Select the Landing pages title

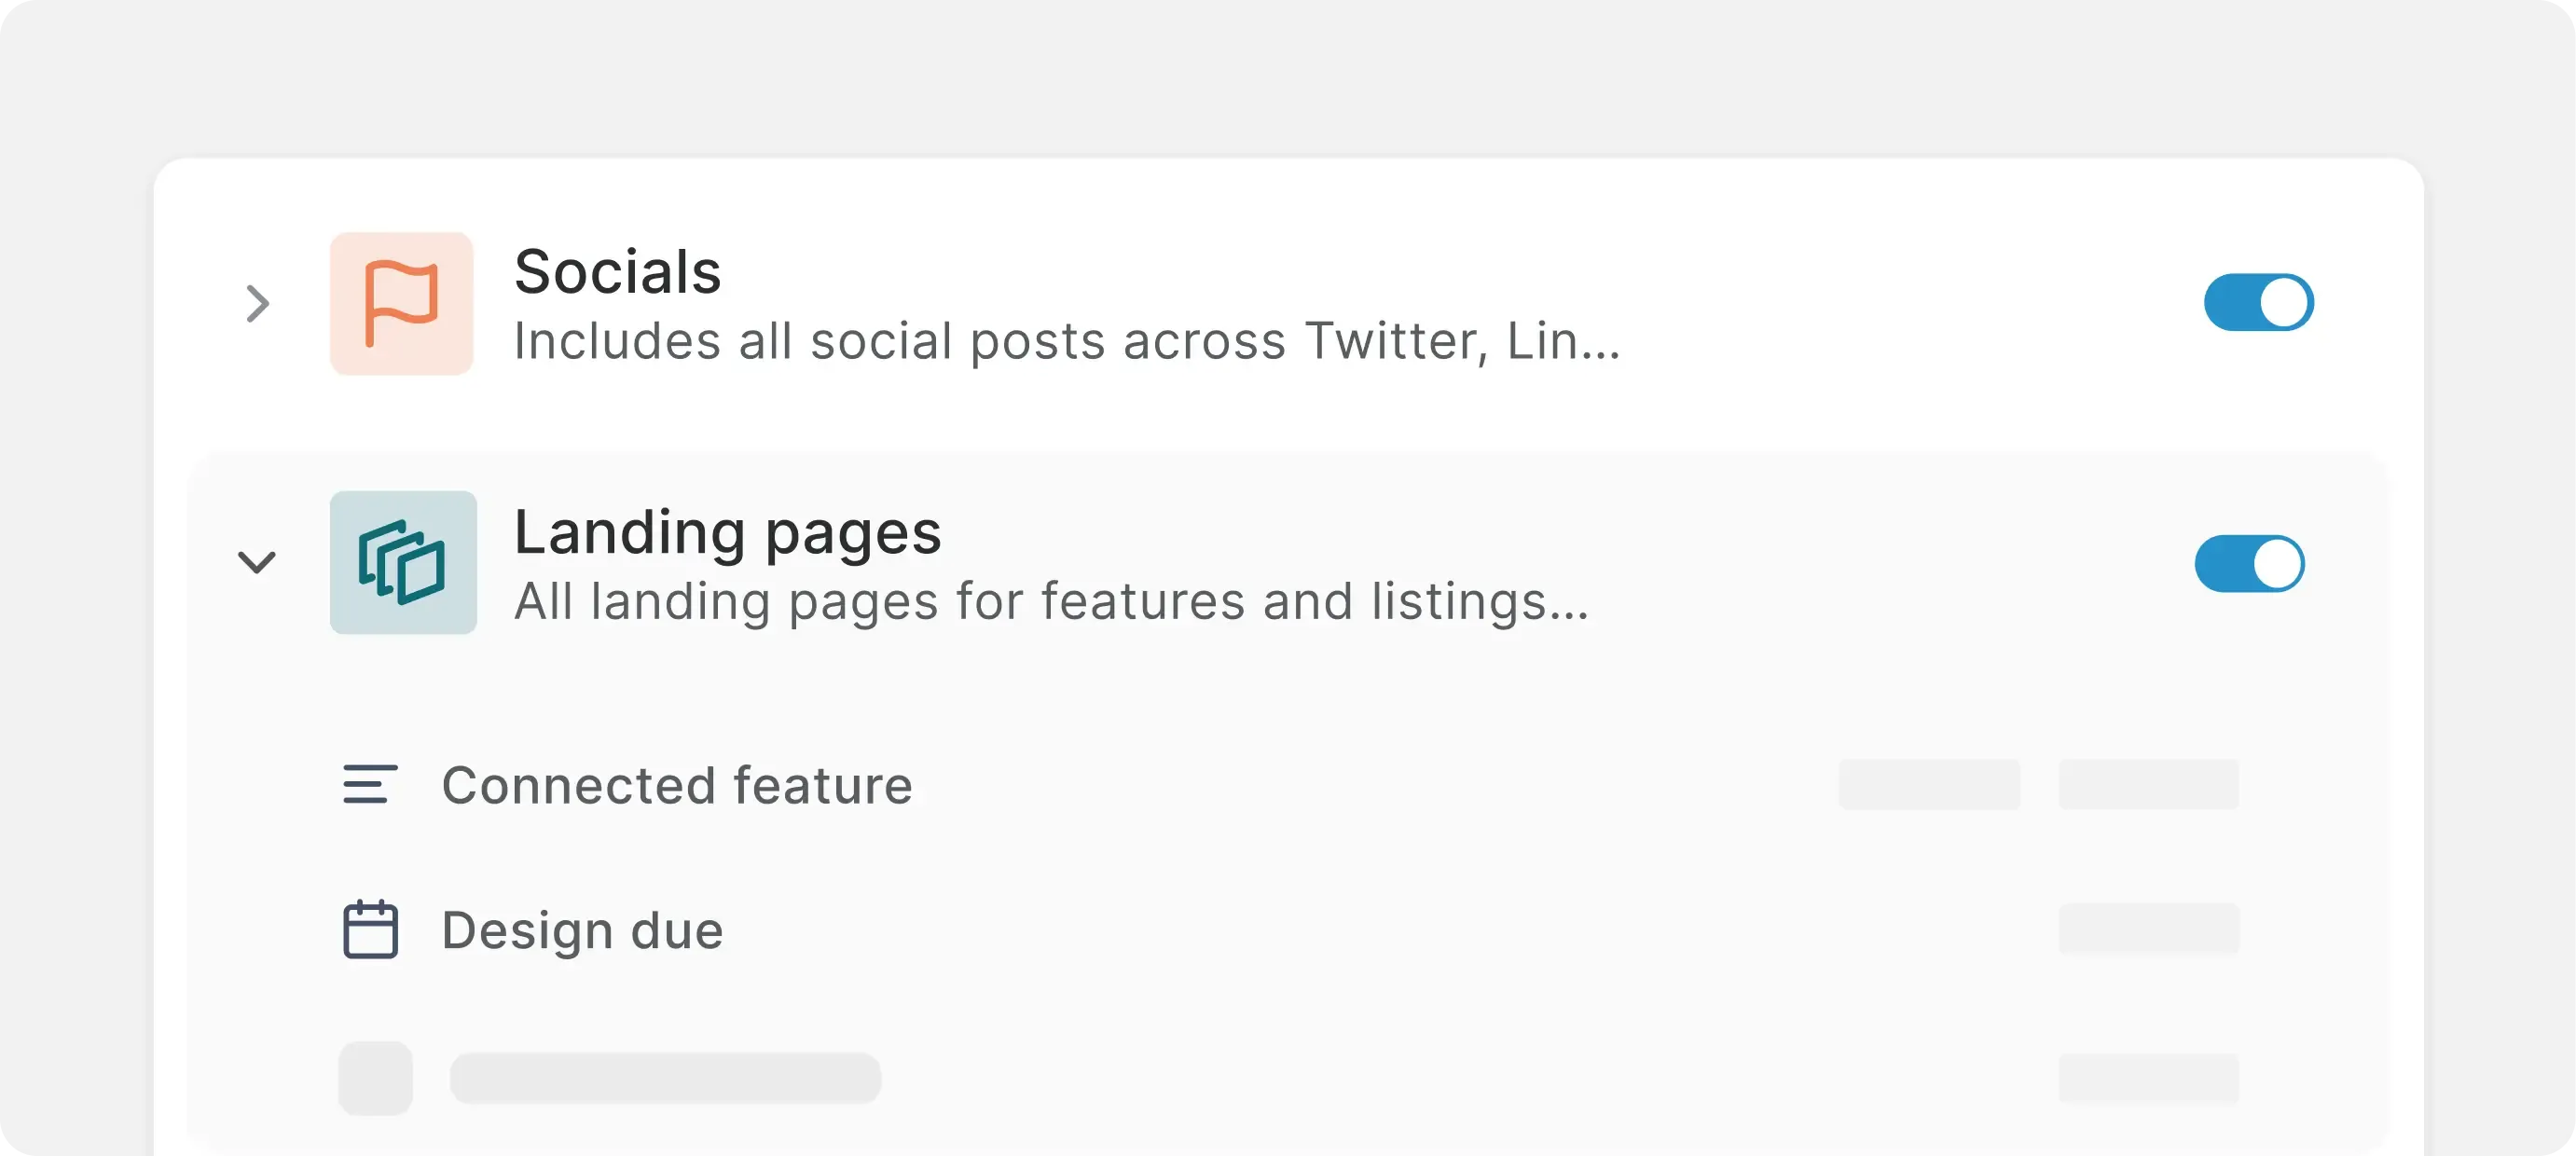(727, 532)
